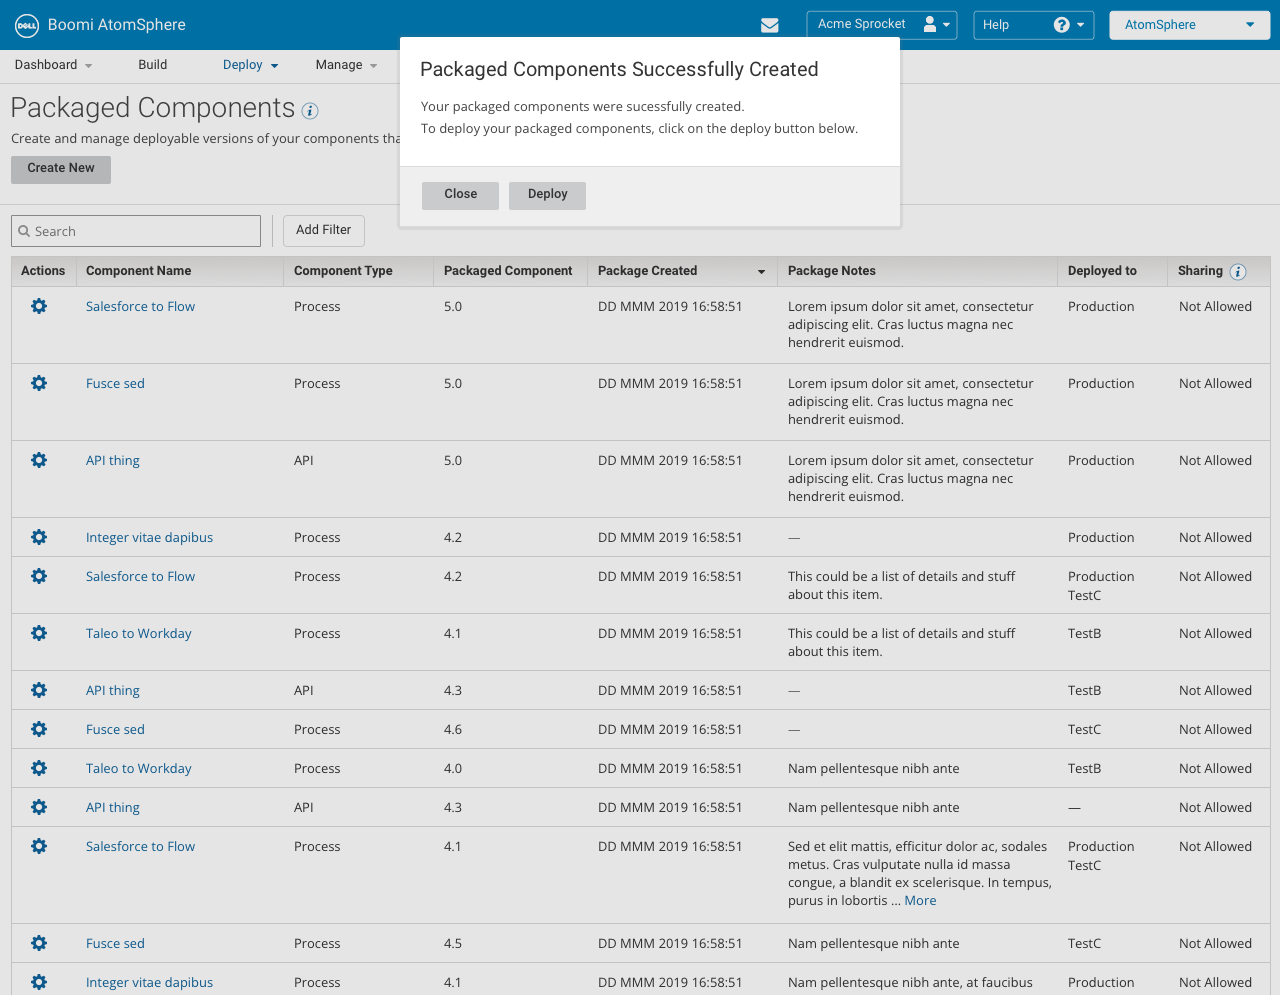
Task: Click the Deployed to column header
Action: point(1102,271)
